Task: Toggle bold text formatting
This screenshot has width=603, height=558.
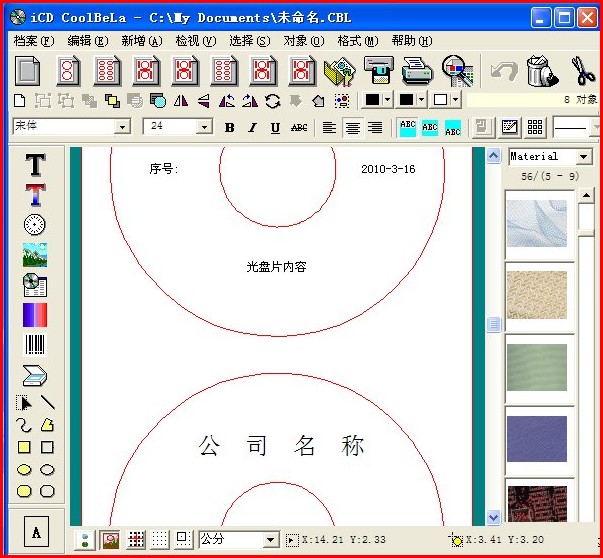Action: click(x=230, y=127)
